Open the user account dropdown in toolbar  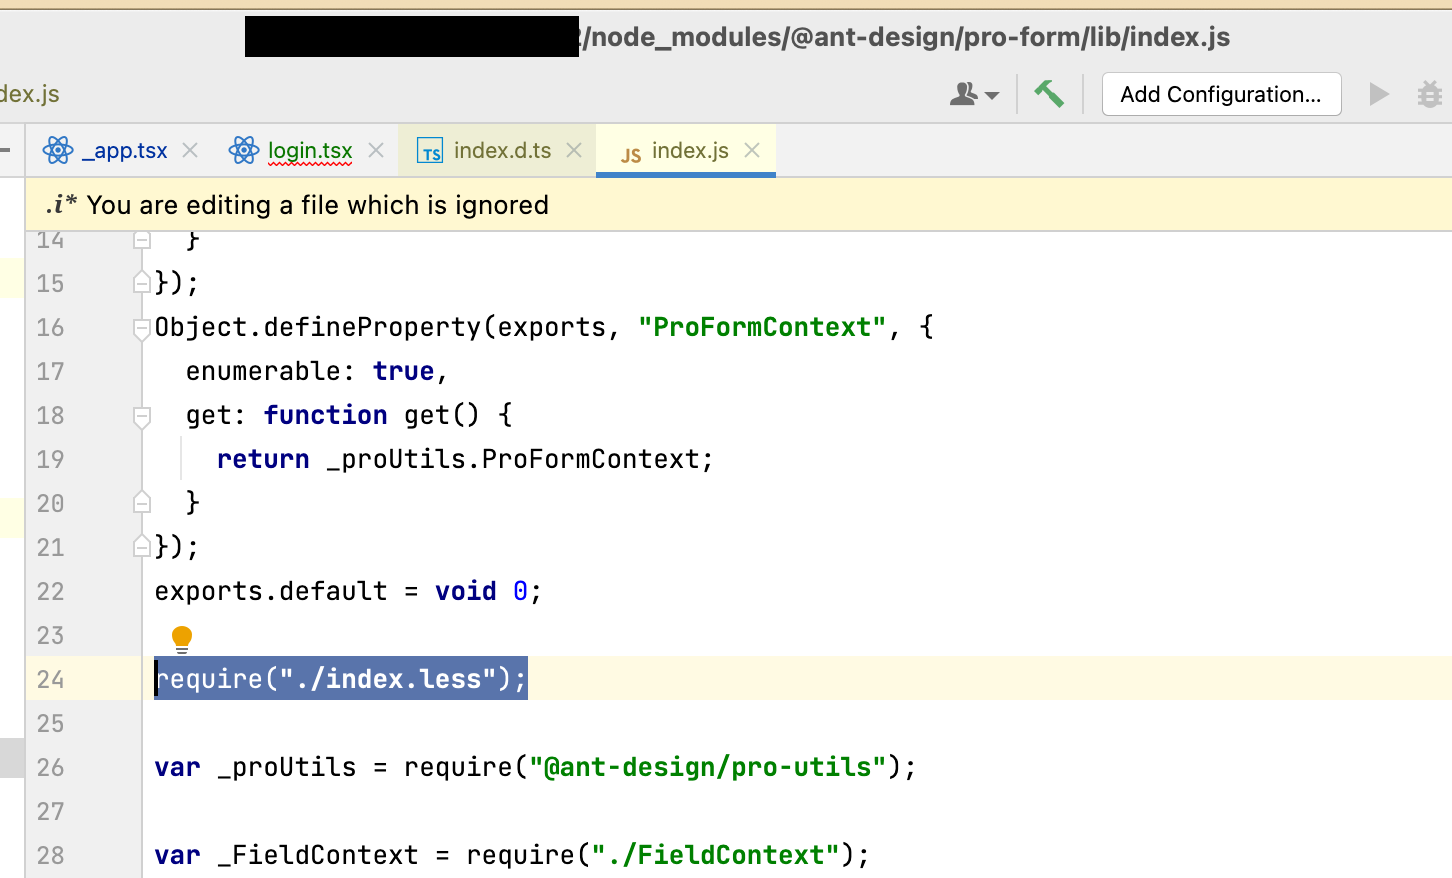pyautogui.click(x=973, y=94)
